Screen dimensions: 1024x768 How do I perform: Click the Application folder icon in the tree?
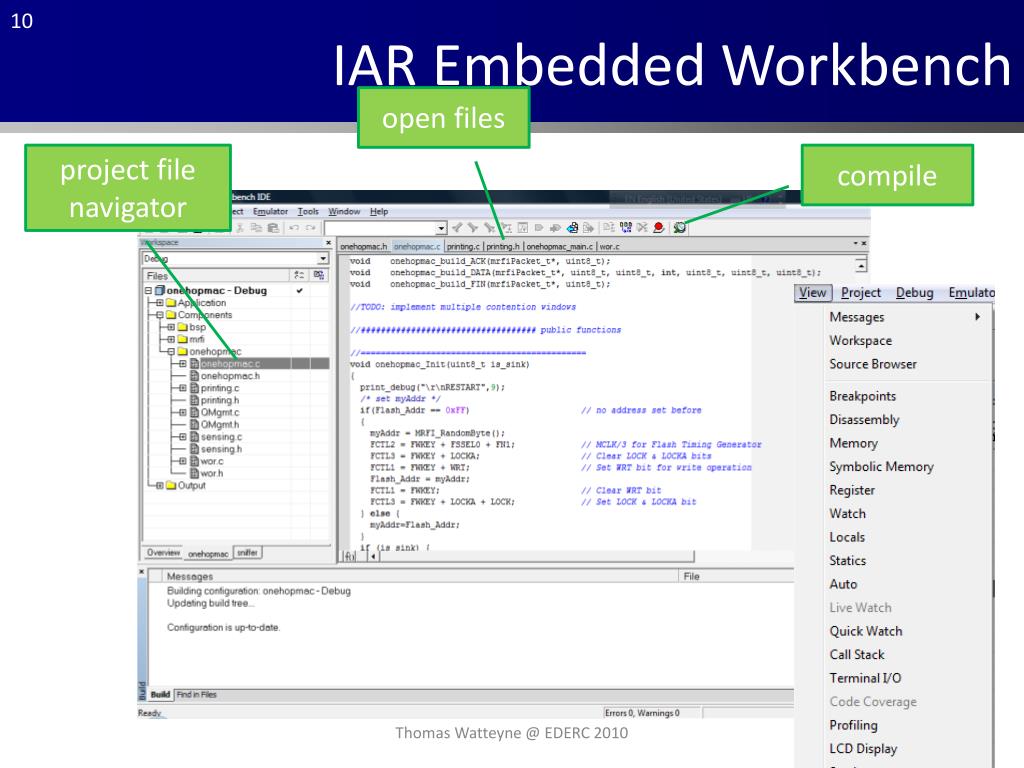[171, 303]
